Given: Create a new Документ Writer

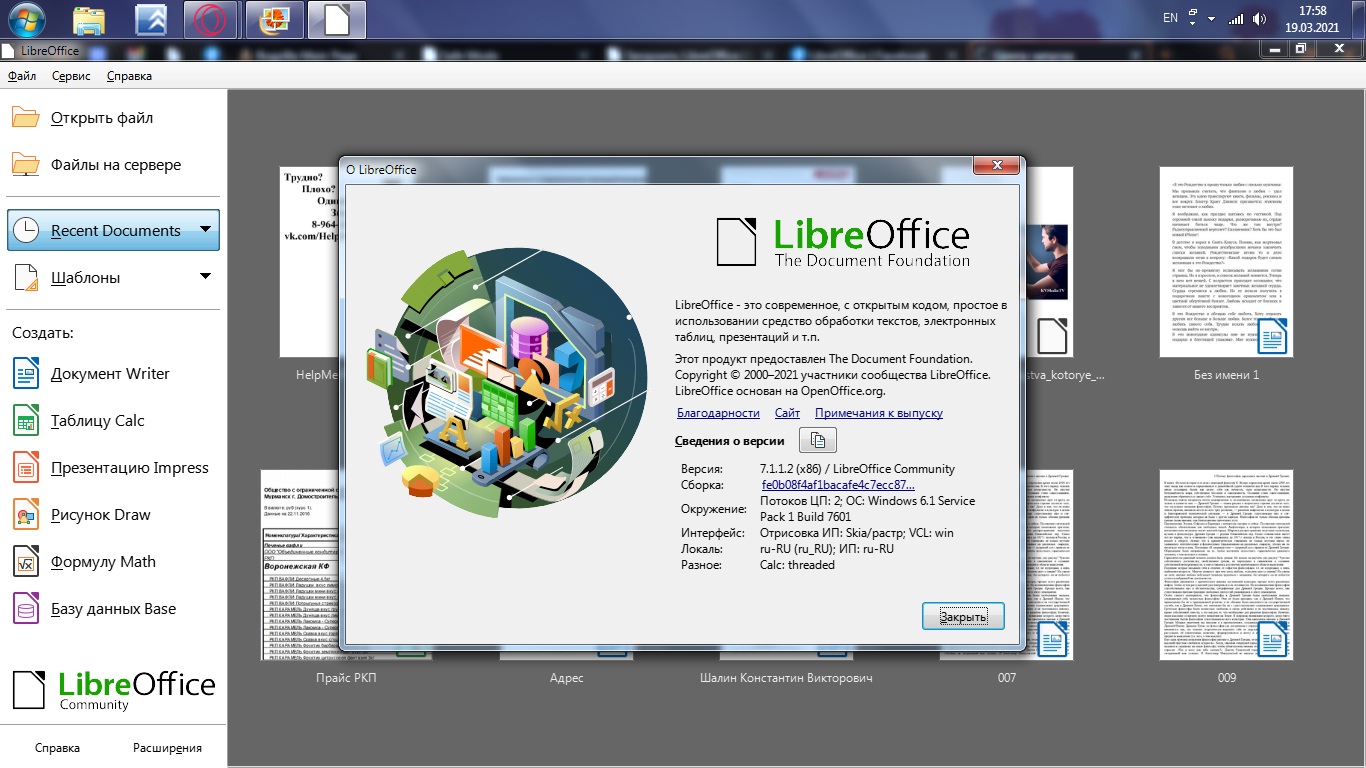Looking at the screenshot, I should click(113, 373).
